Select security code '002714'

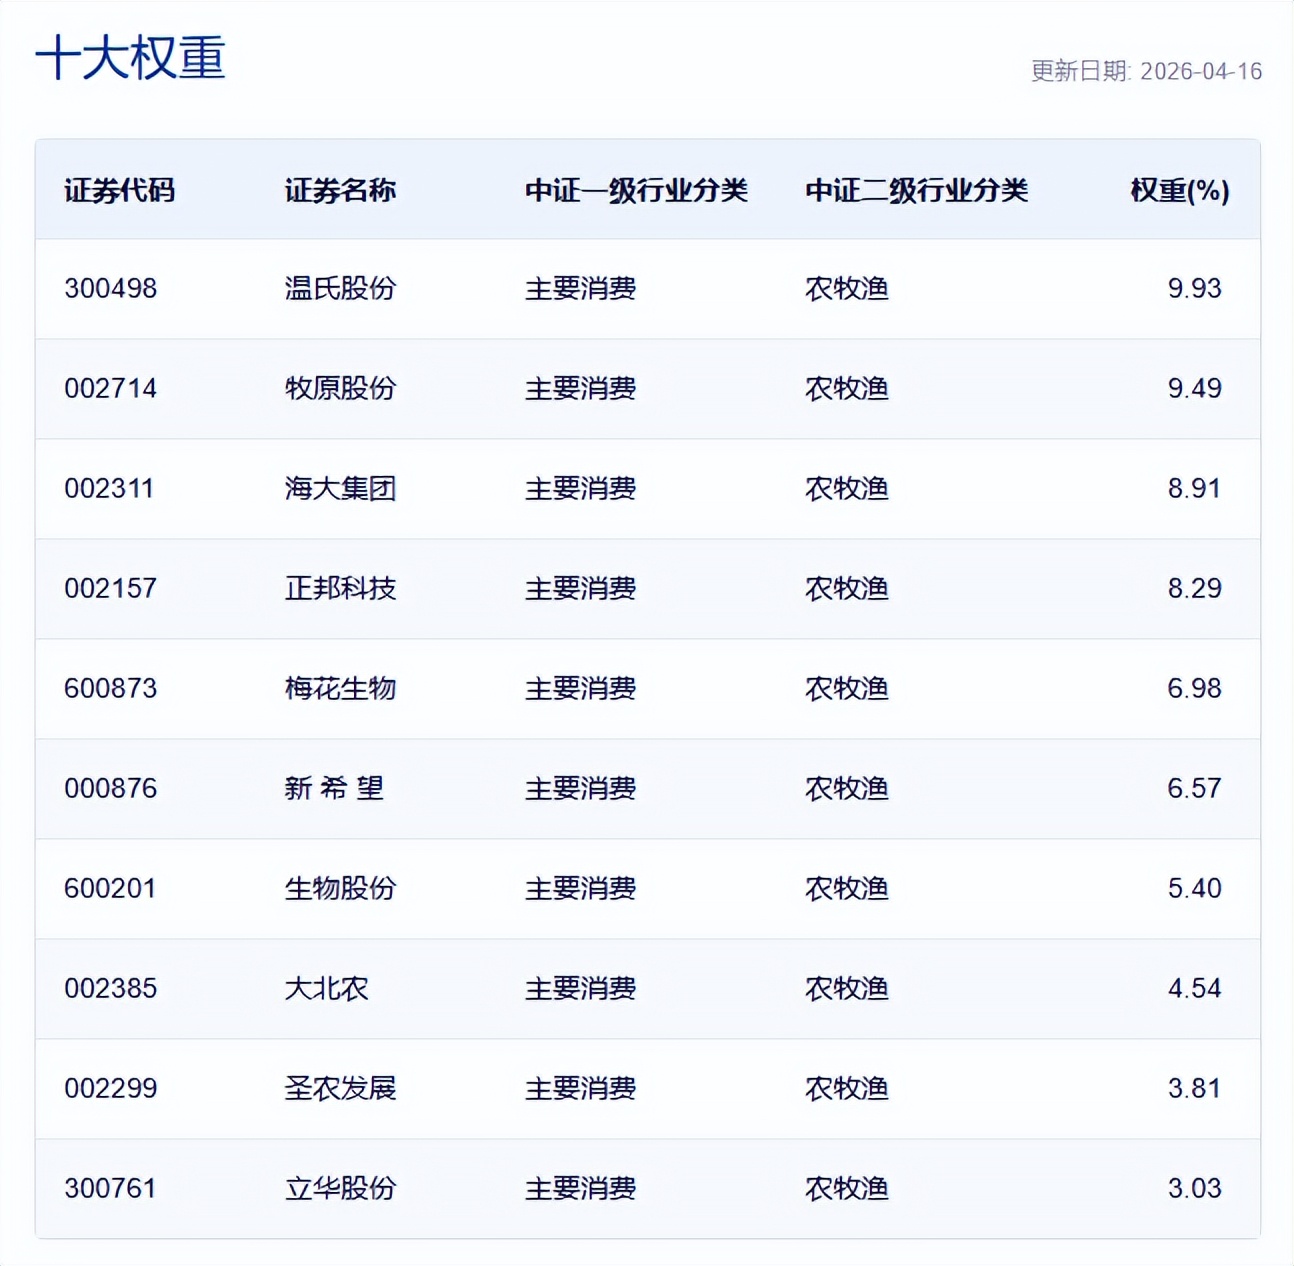pyautogui.click(x=111, y=388)
